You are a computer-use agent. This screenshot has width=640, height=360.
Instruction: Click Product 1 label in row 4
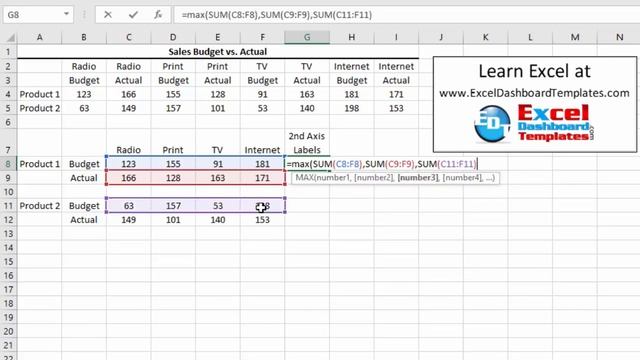pos(40,94)
